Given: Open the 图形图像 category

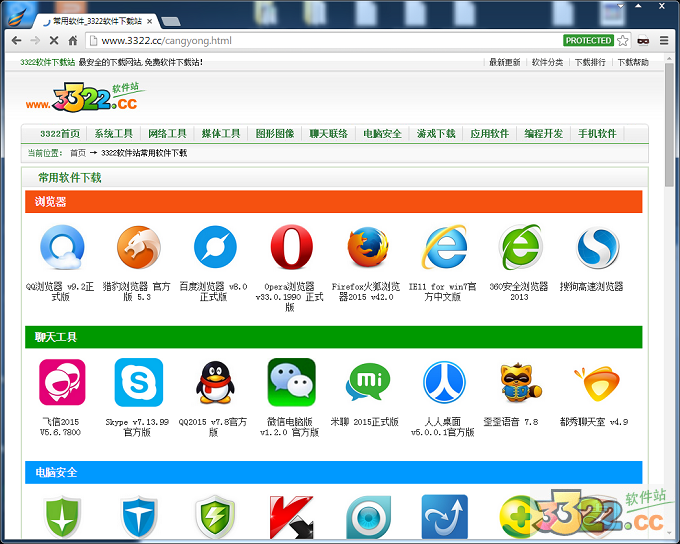Looking at the screenshot, I should (275, 134).
